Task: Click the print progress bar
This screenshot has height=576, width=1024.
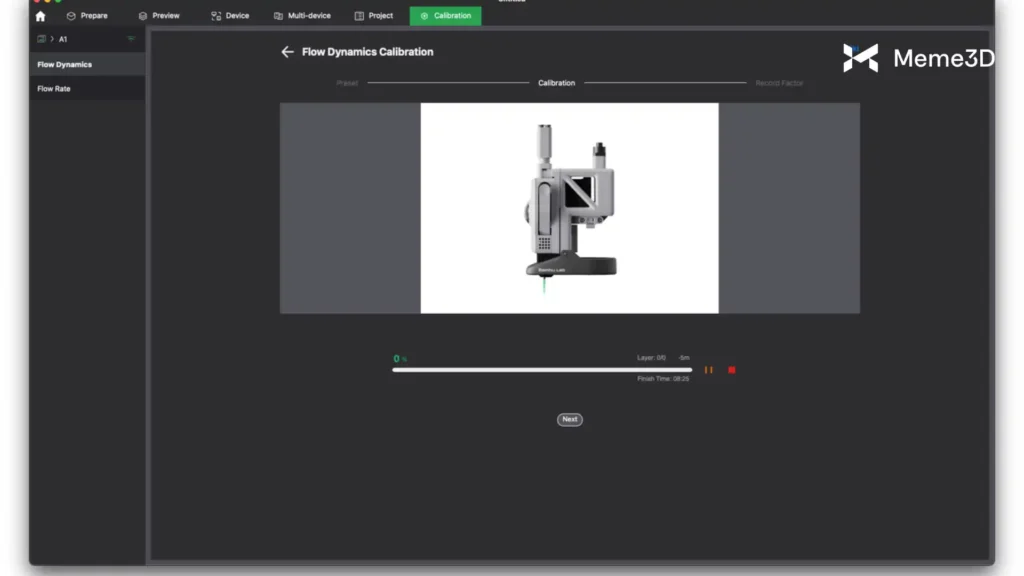Action: pyautogui.click(x=541, y=370)
